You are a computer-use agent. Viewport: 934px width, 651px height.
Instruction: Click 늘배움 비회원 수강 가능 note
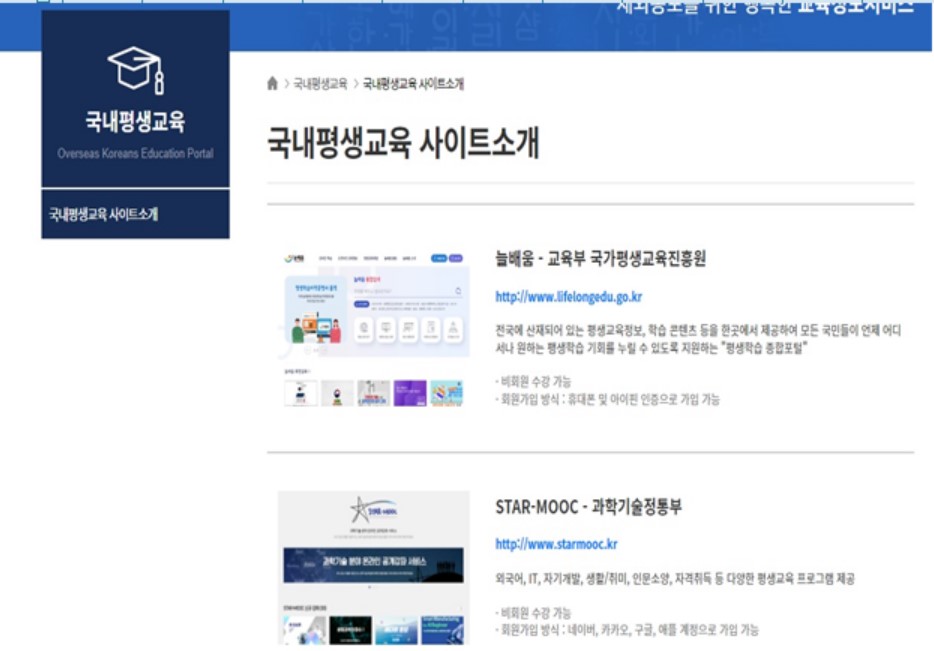click(533, 381)
